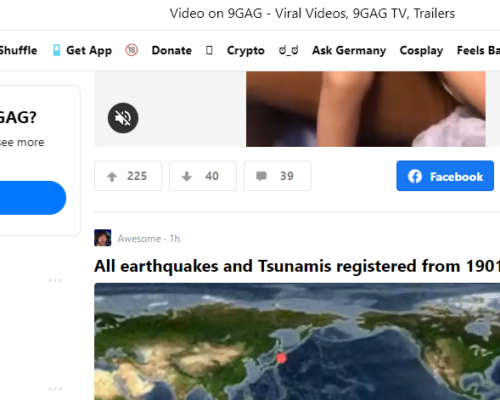Open the Get App link
This screenshot has width=500, height=400.
pos(89,50)
